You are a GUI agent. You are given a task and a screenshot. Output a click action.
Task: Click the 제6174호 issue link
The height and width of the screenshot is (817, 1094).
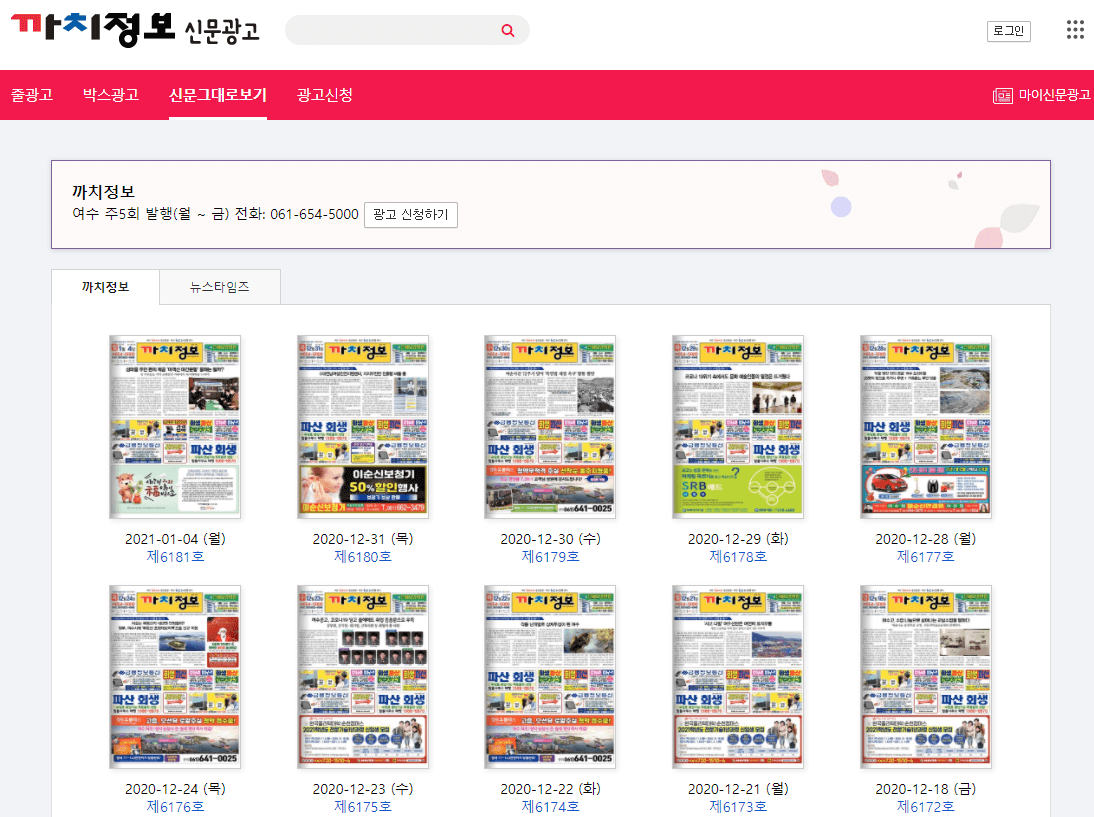coord(550,807)
